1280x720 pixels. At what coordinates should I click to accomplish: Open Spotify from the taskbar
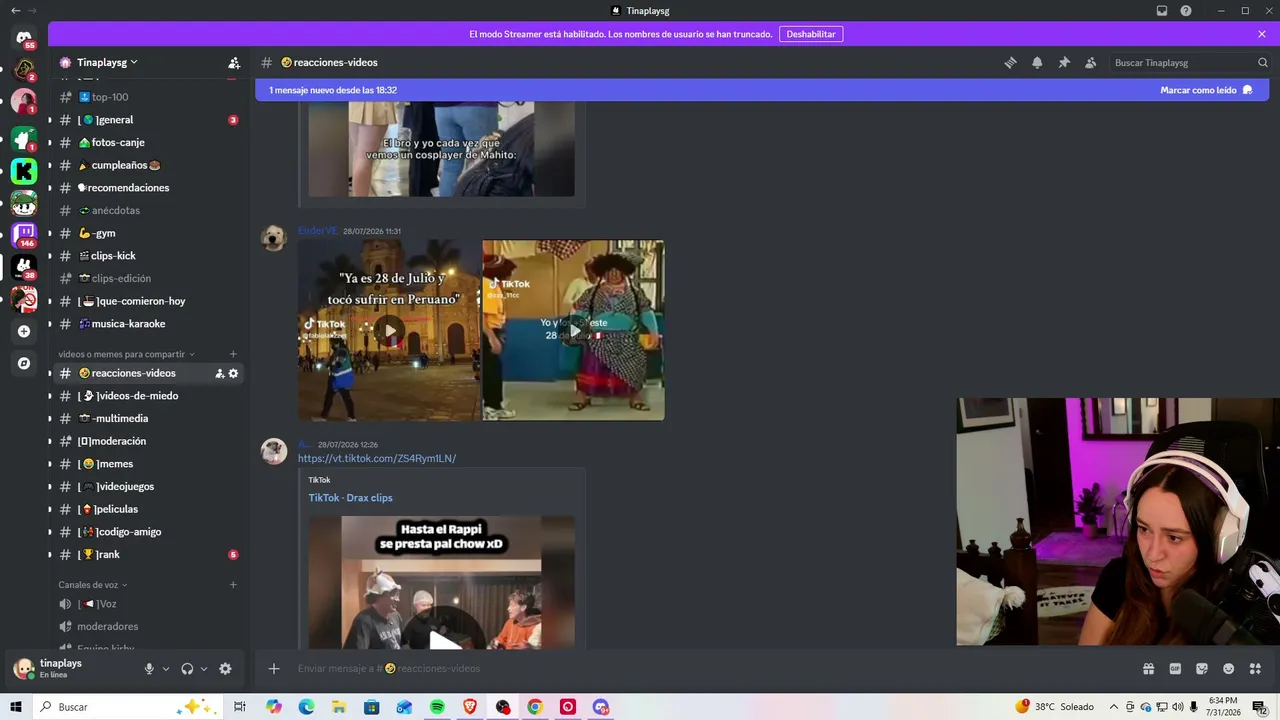pyautogui.click(x=437, y=707)
